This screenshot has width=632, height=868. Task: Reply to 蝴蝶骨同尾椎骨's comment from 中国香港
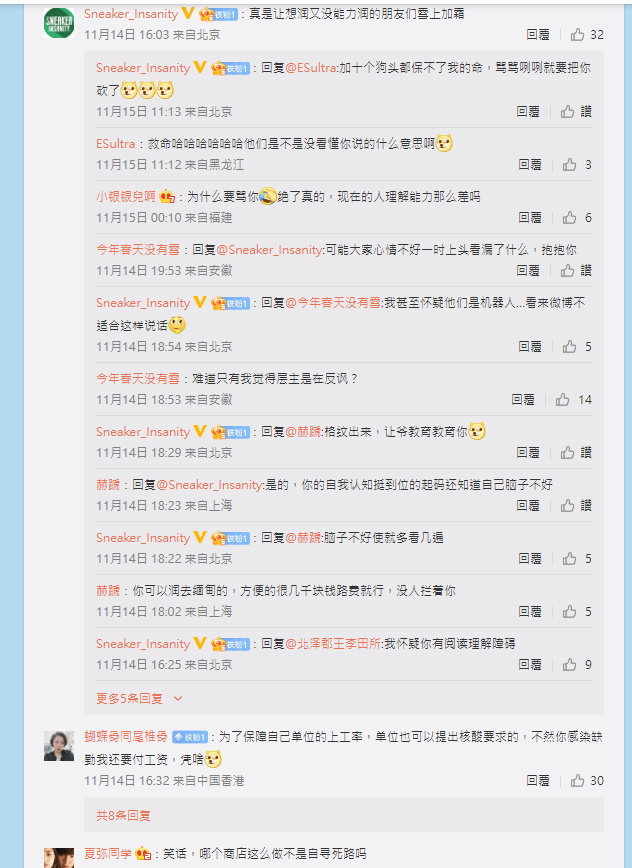[538, 781]
